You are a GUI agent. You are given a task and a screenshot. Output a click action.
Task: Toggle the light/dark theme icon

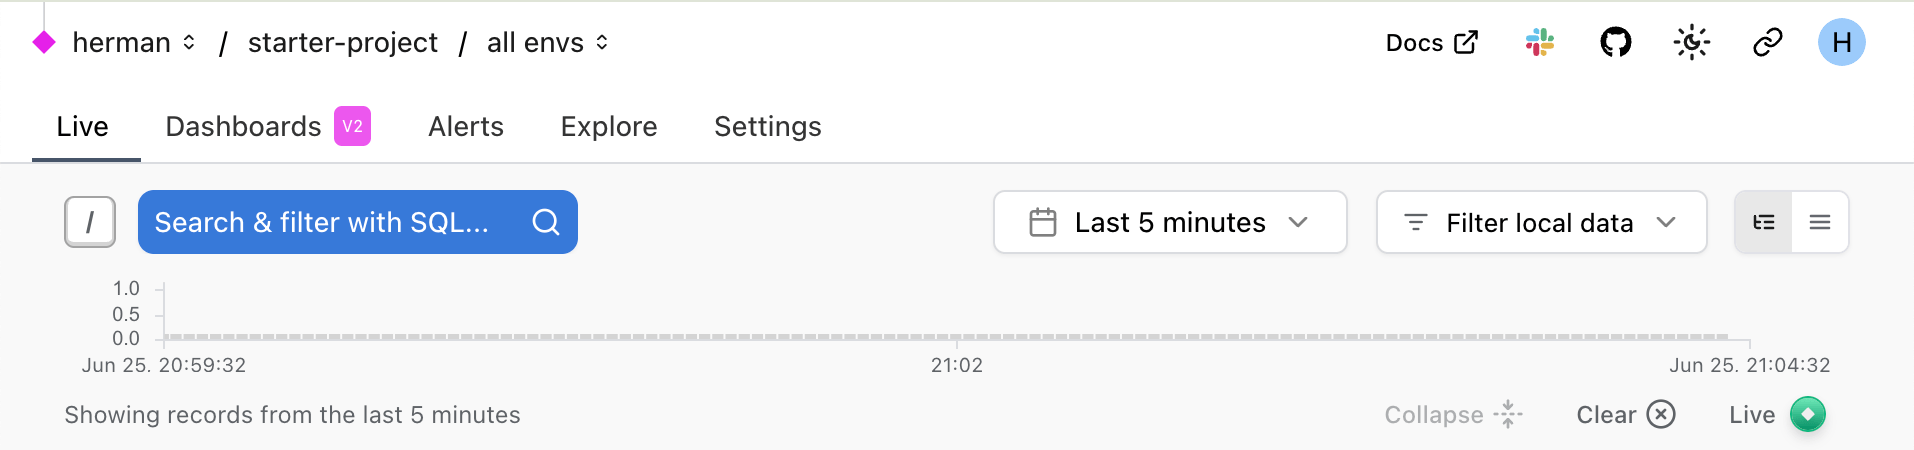tap(1691, 43)
